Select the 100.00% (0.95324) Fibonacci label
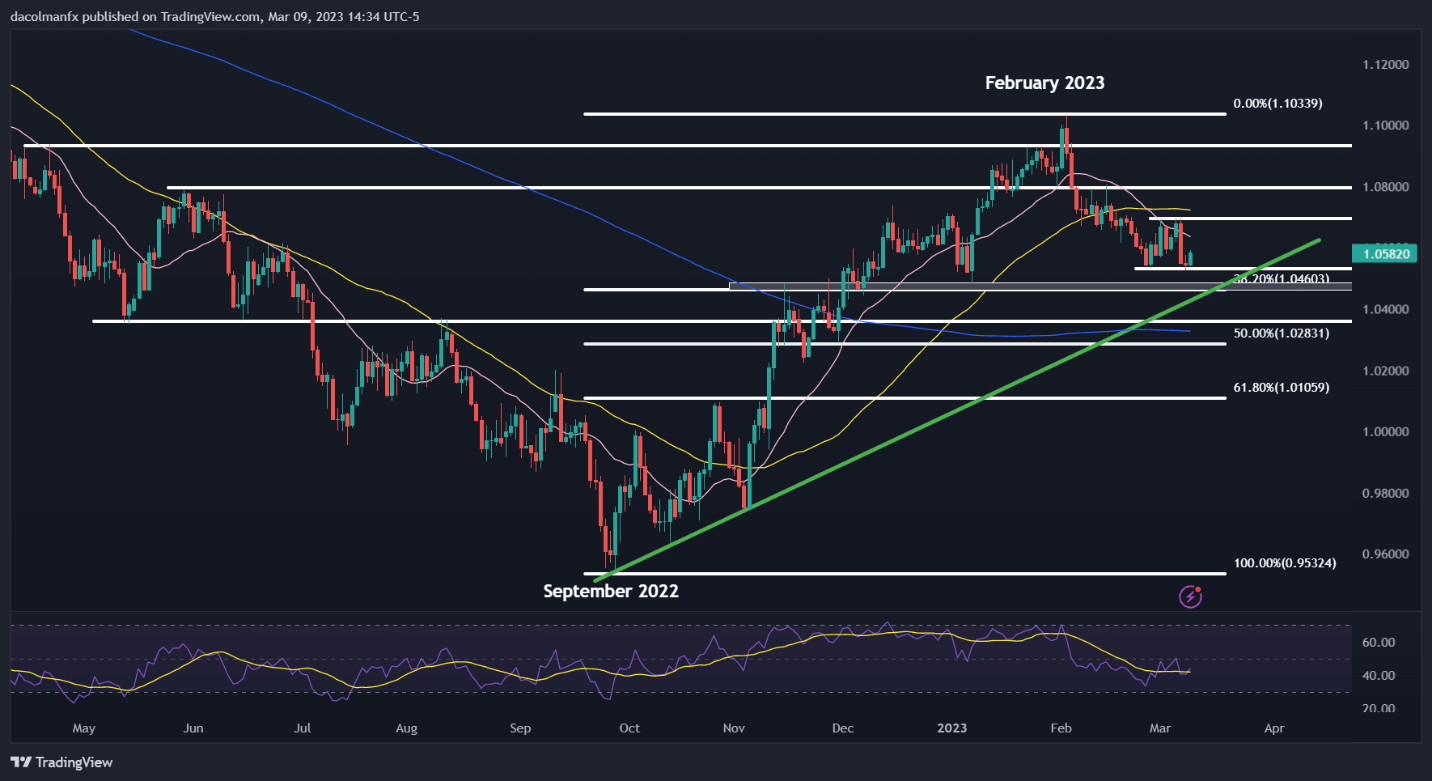 pos(1284,563)
